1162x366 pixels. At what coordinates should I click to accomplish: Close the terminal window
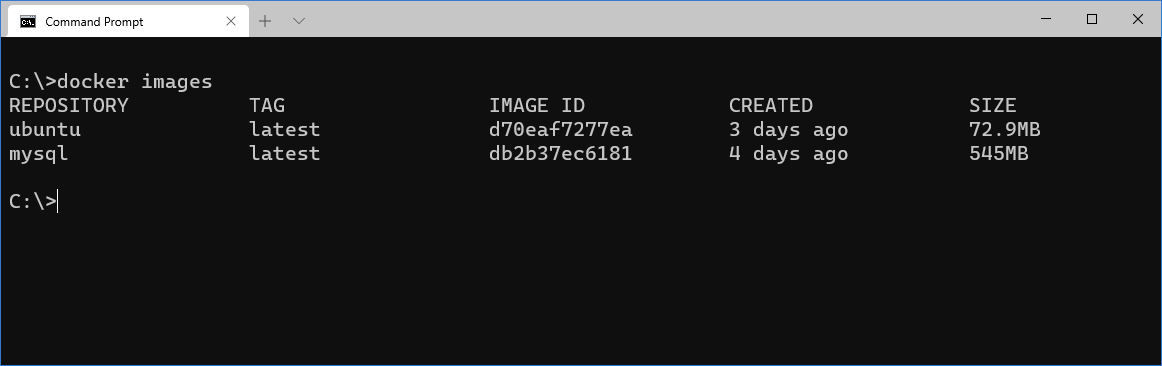[x=1138, y=20]
